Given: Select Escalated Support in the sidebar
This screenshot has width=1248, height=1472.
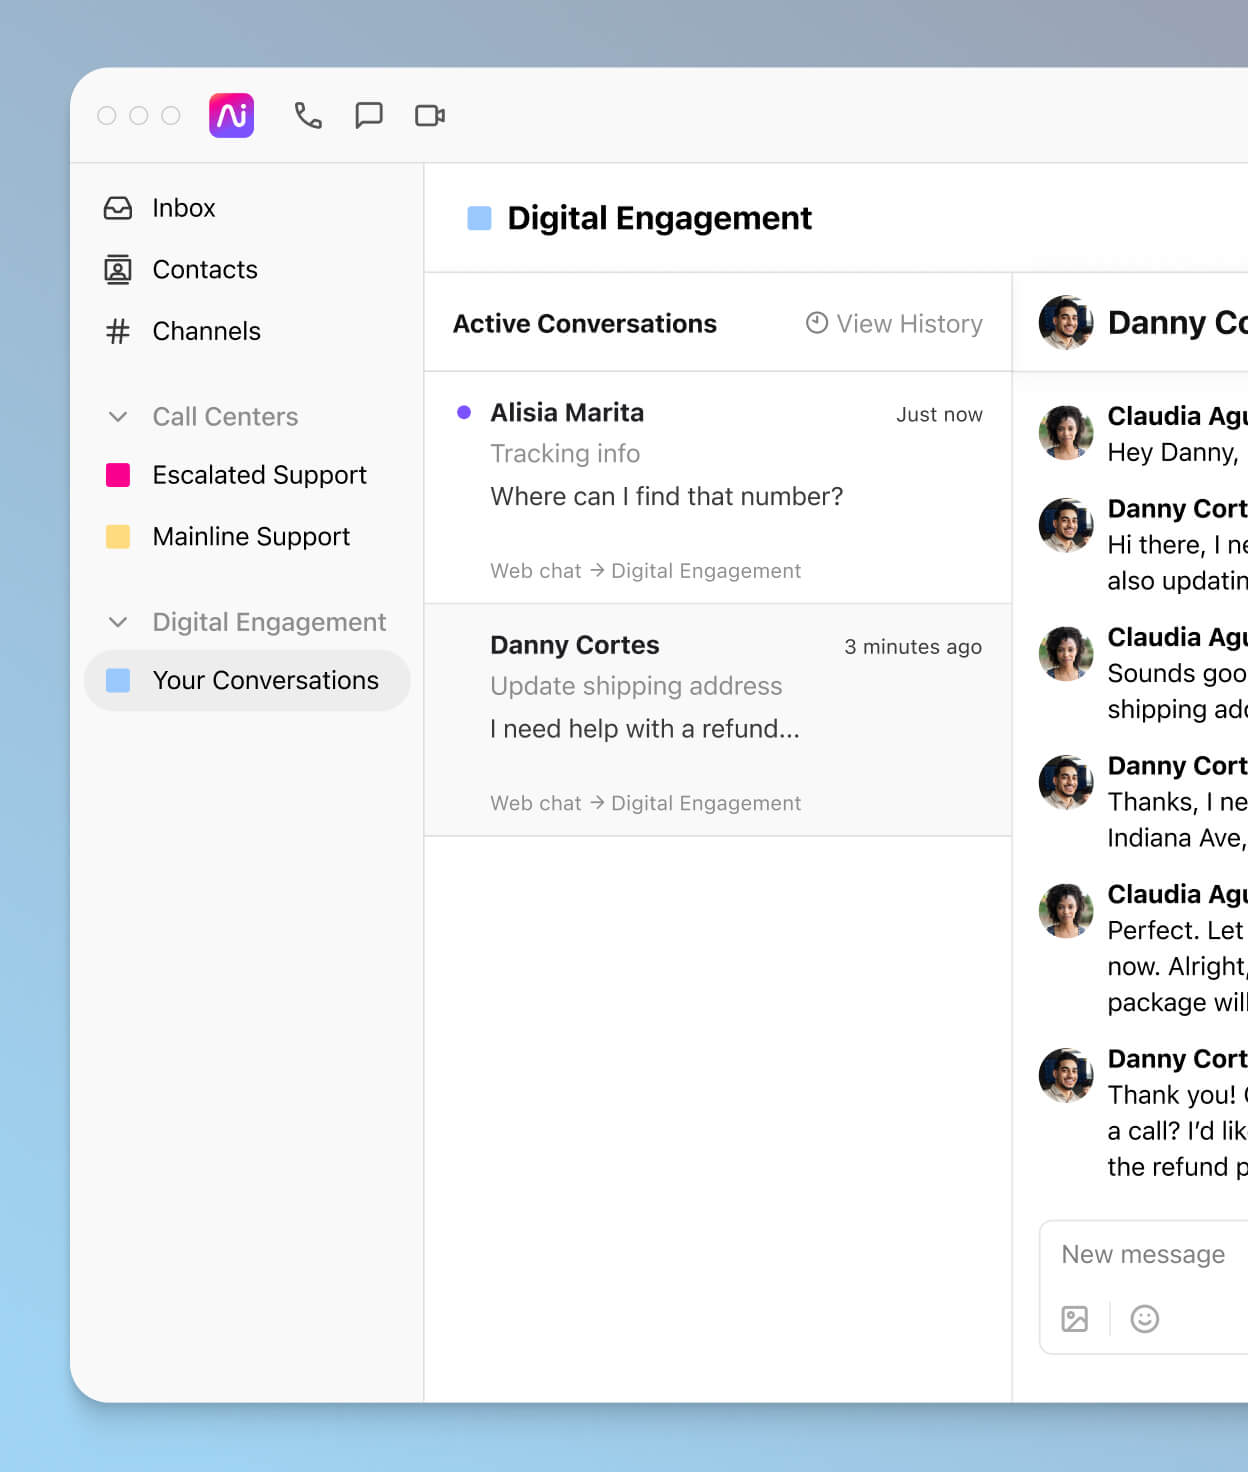Looking at the screenshot, I should coord(259,475).
